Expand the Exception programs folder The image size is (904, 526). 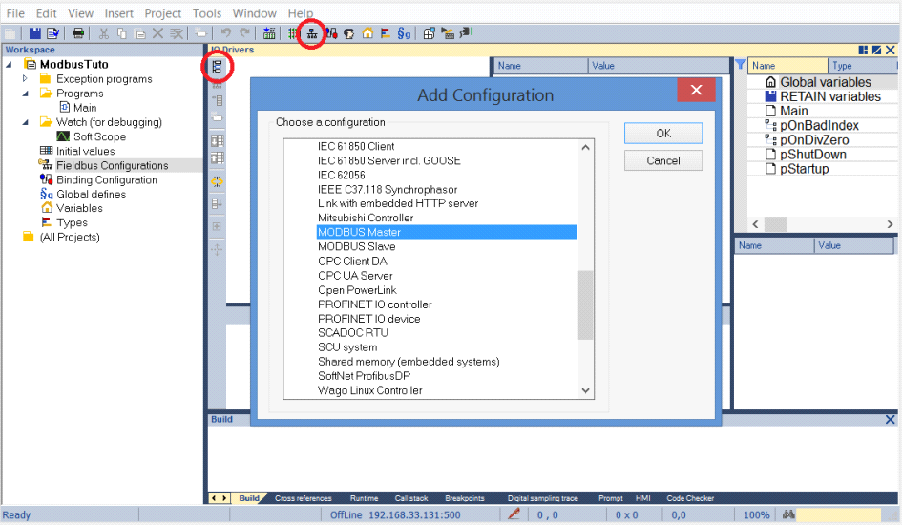tap(25, 78)
